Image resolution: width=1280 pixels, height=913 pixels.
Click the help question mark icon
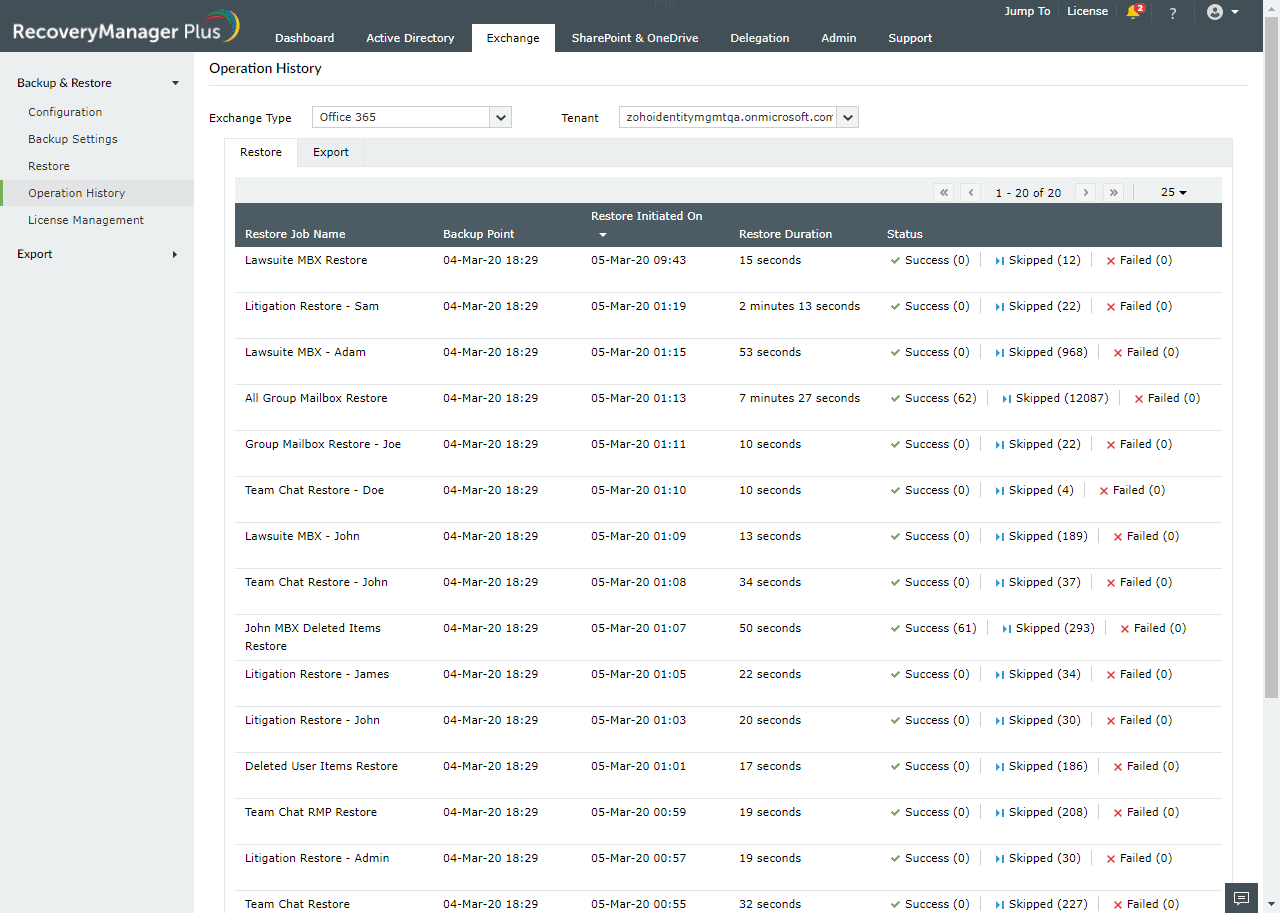[x=1173, y=13]
